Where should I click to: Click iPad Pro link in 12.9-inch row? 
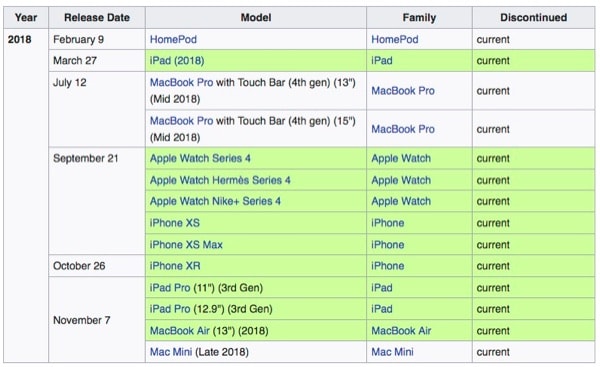170,308
